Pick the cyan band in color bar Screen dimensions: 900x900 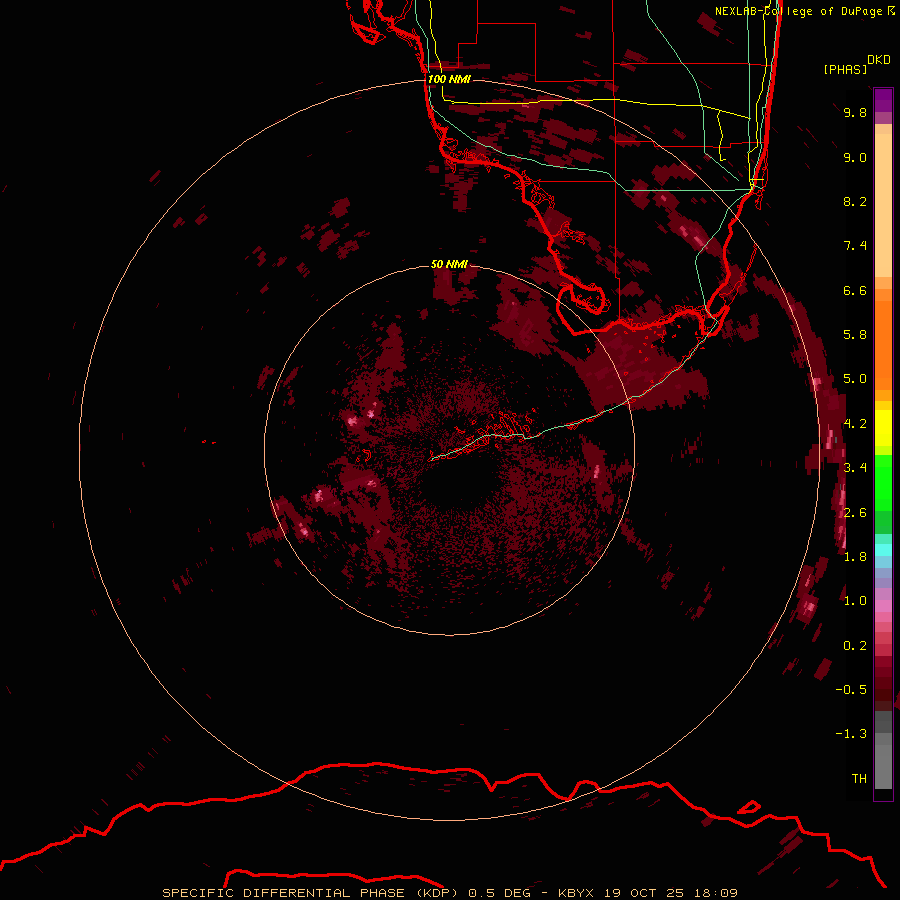[x=883, y=549]
